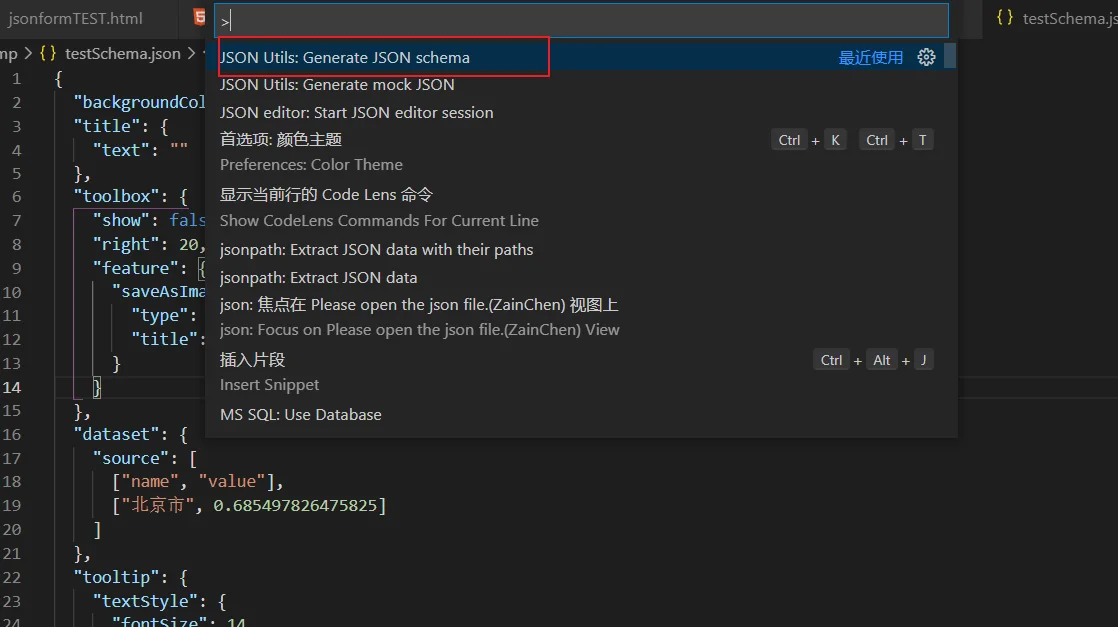Run jsonpath: Extract JSON data with their paths

click(580, 250)
